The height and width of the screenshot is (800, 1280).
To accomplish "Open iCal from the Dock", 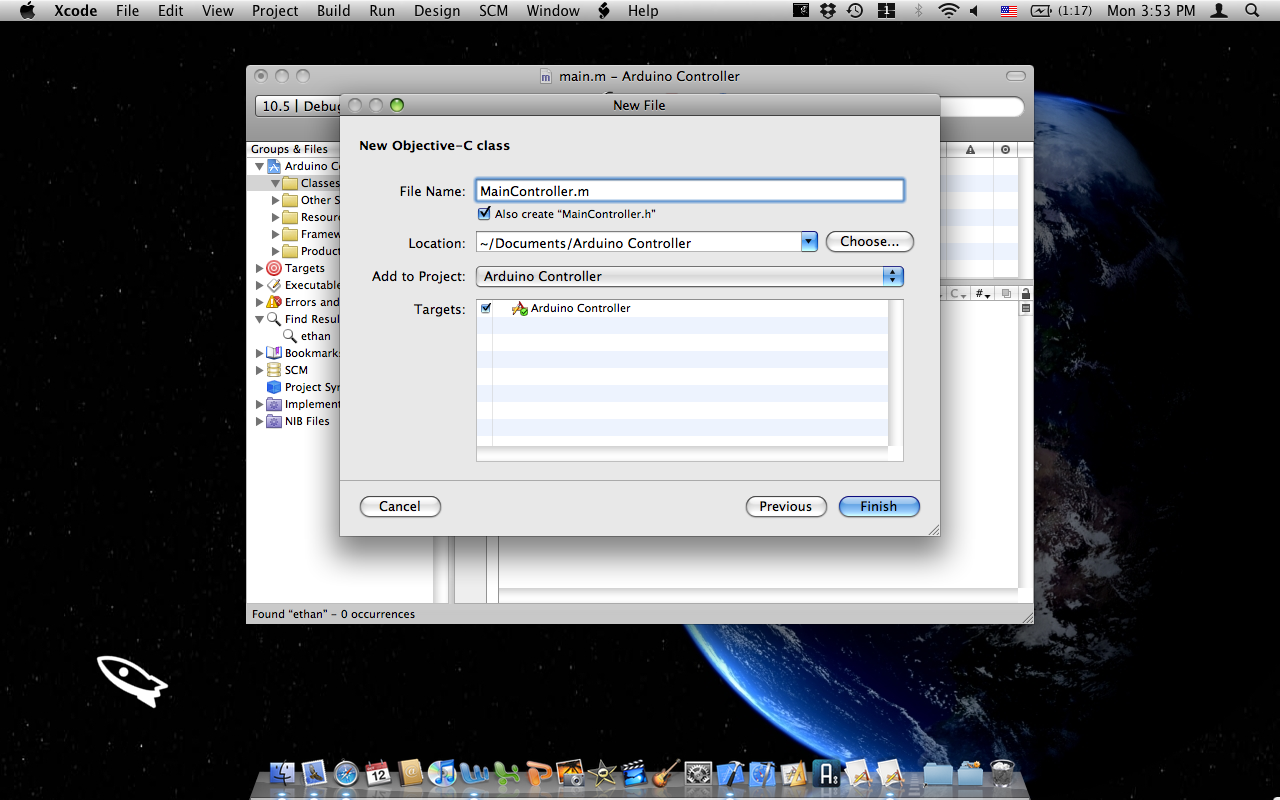I will pos(378,773).
